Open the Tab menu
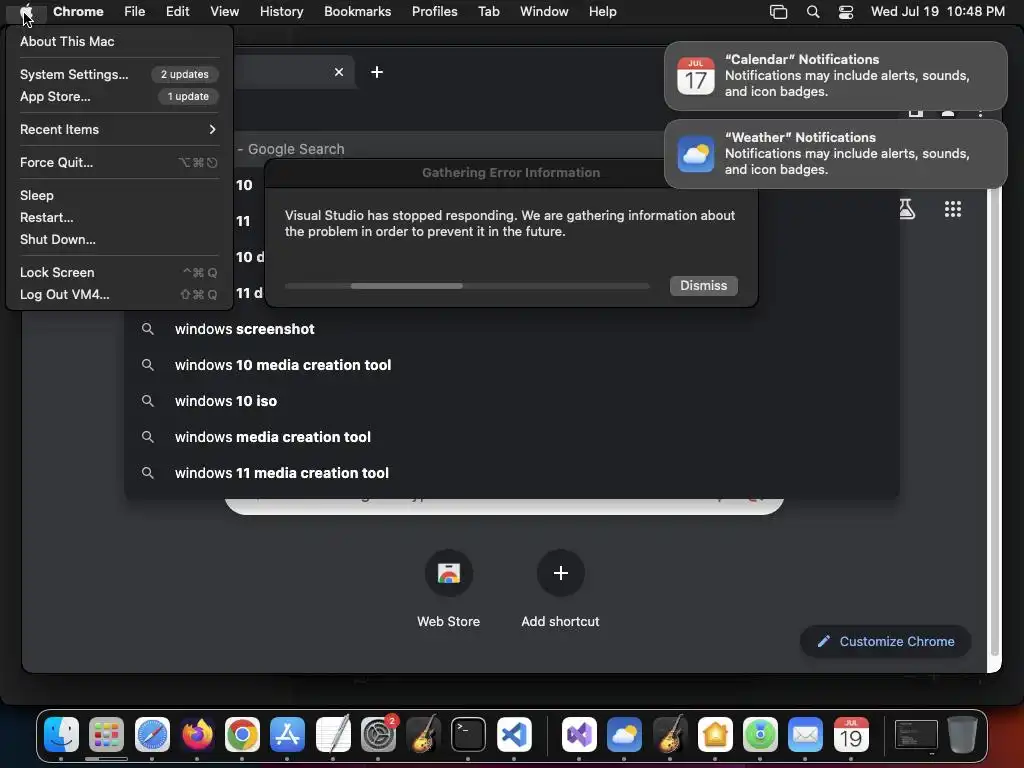Viewport: 1024px width, 768px height. 488,11
